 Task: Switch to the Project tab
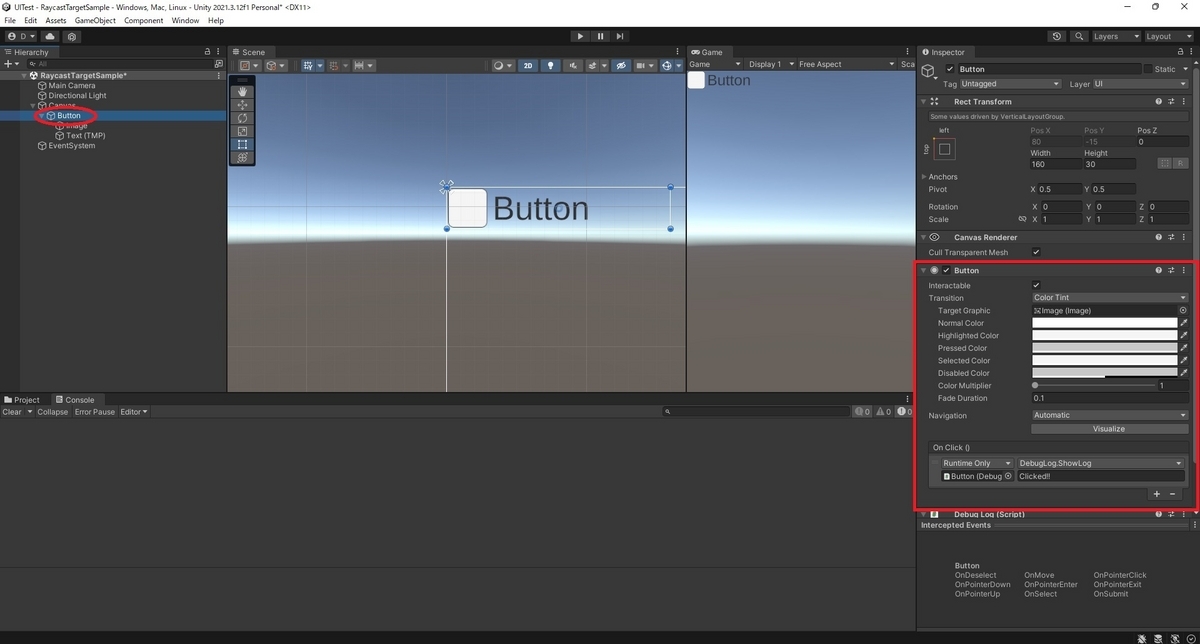(x=22, y=400)
